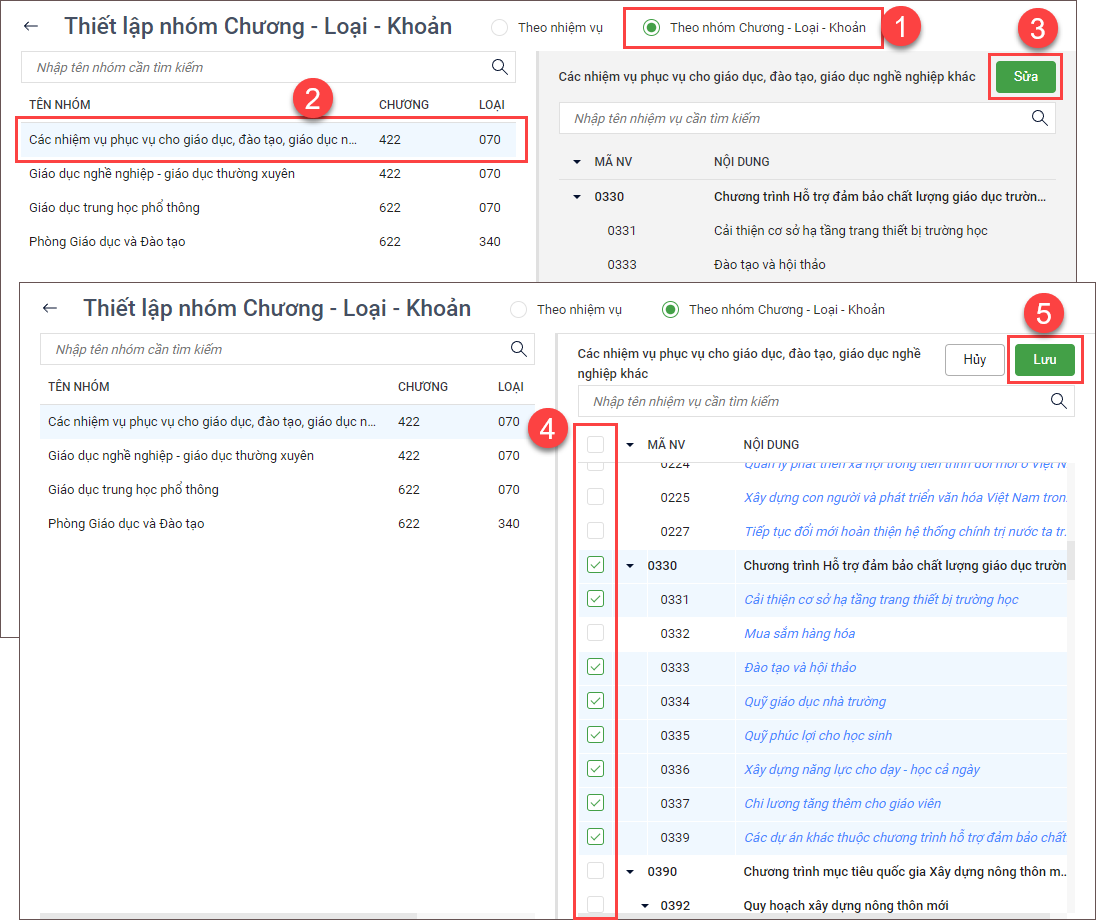Click the magnifier icon in the task search below Hủy
The image size is (1096, 920).
click(x=1058, y=401)
